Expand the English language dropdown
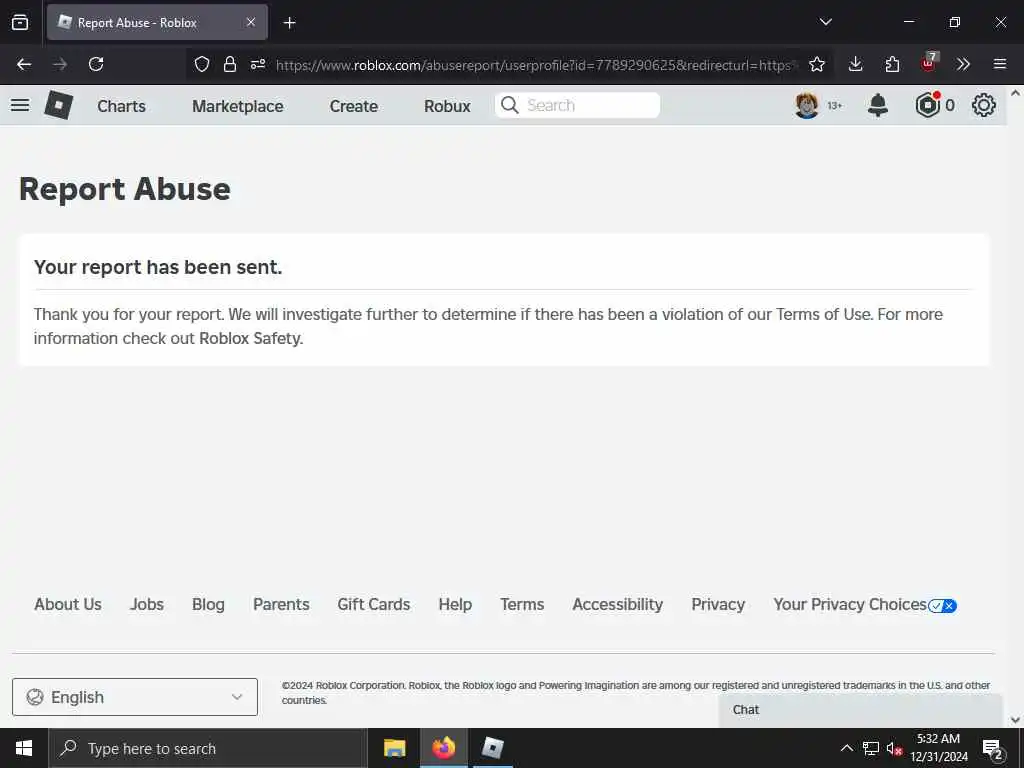The height and width of the screenshot is (768, 1024). [x=135, y=697]
